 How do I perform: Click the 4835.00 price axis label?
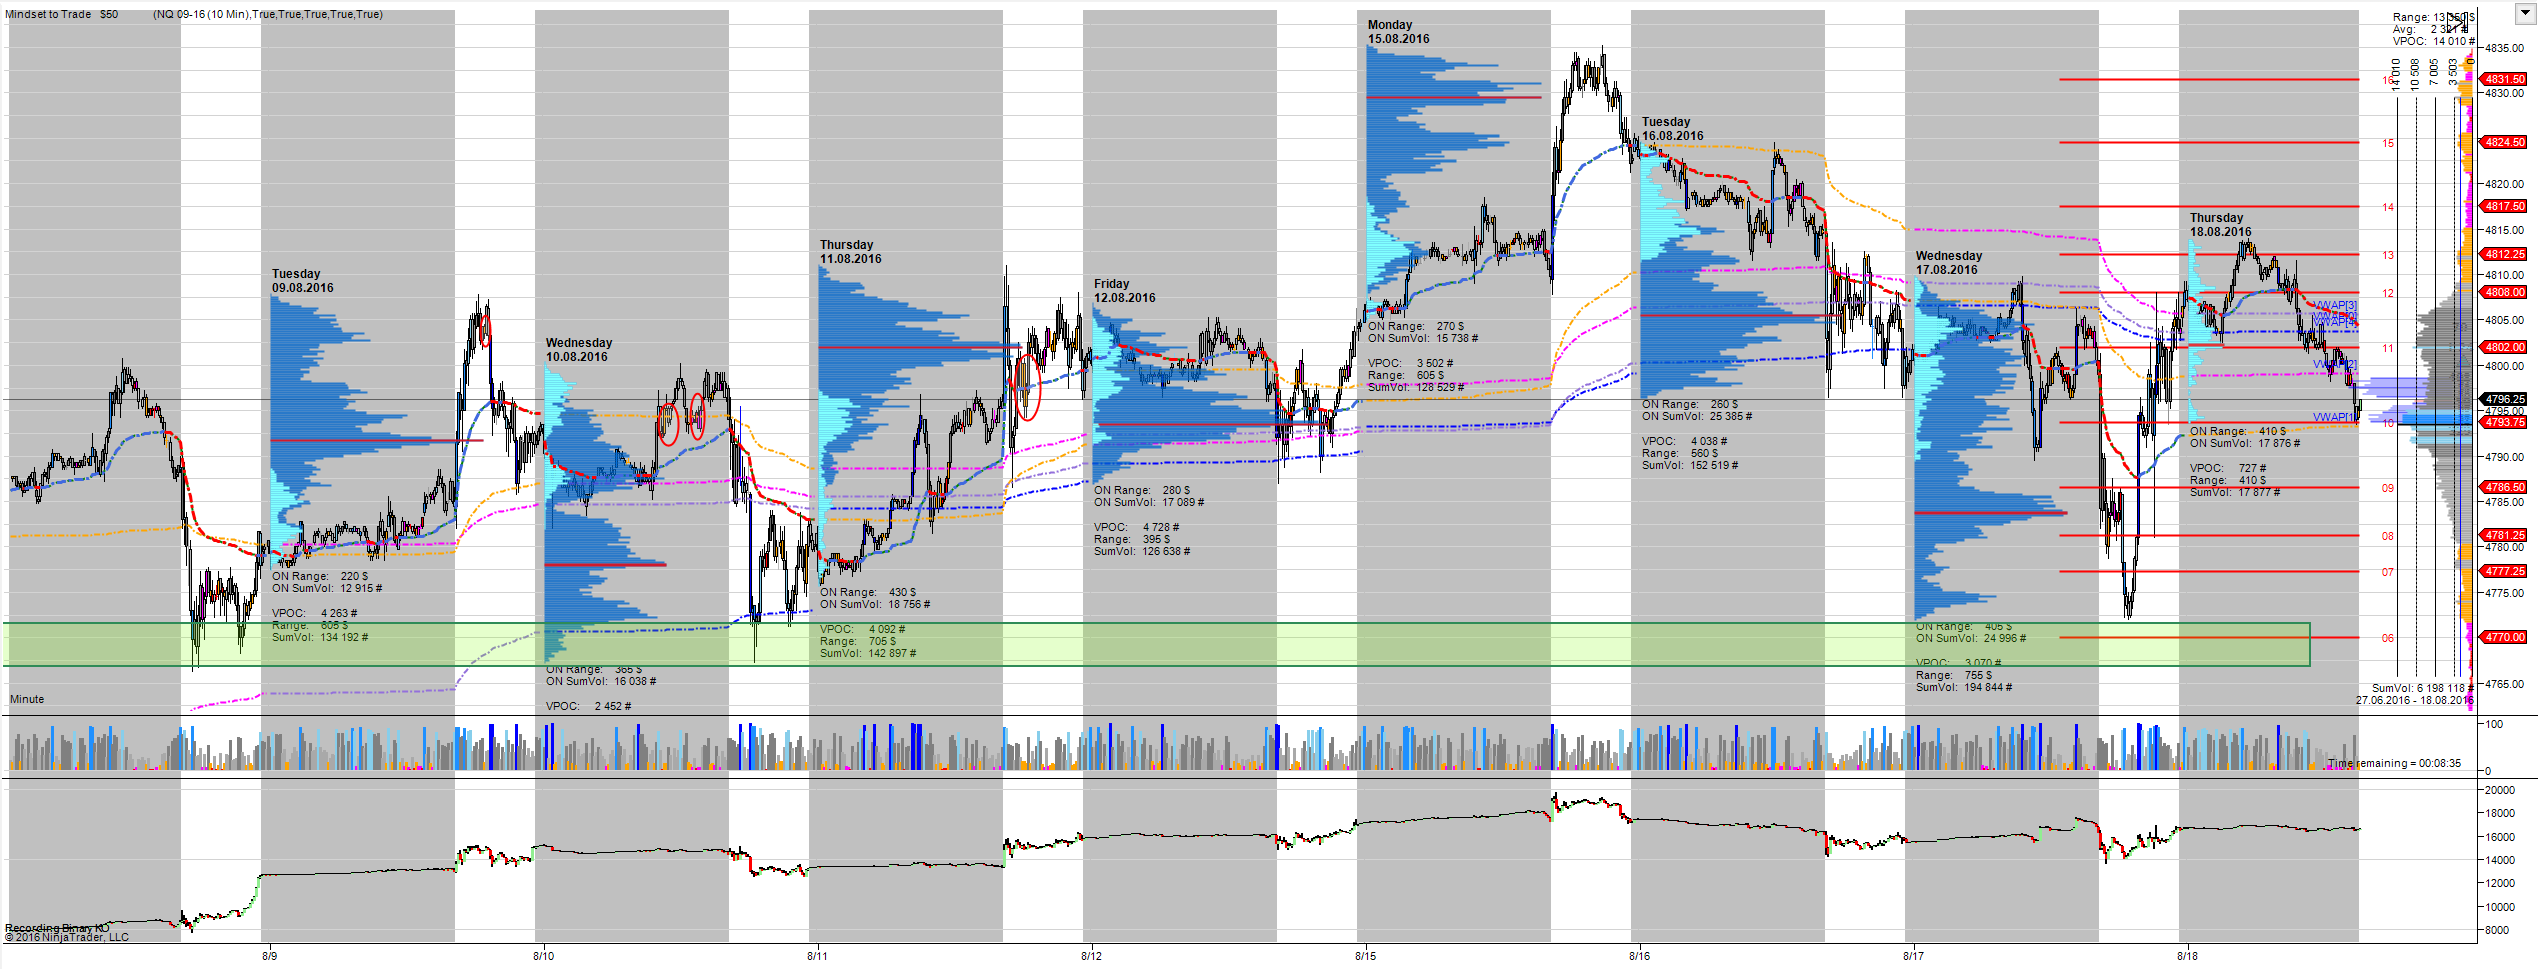point(2505,48)
